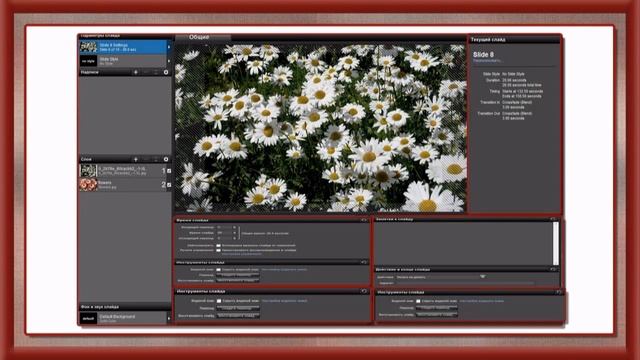
Task: Click the Slide 8 title in Текущий слайд panel
Action: click(x=483, y=54)
